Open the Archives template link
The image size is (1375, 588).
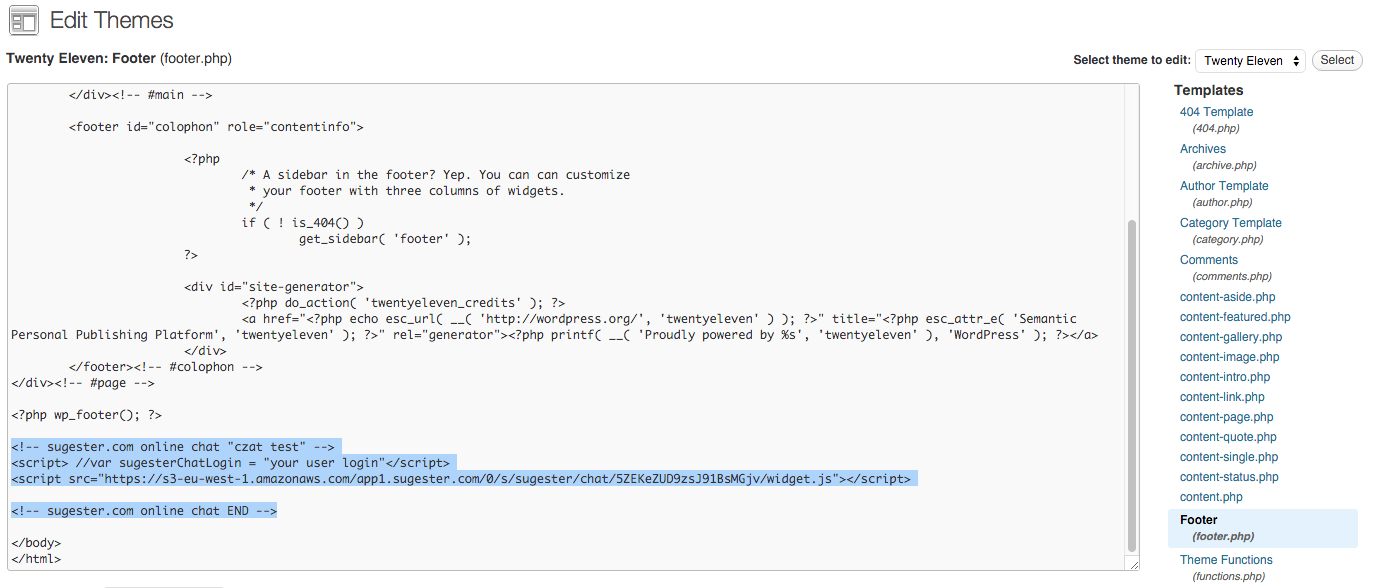click(1202, 149)
